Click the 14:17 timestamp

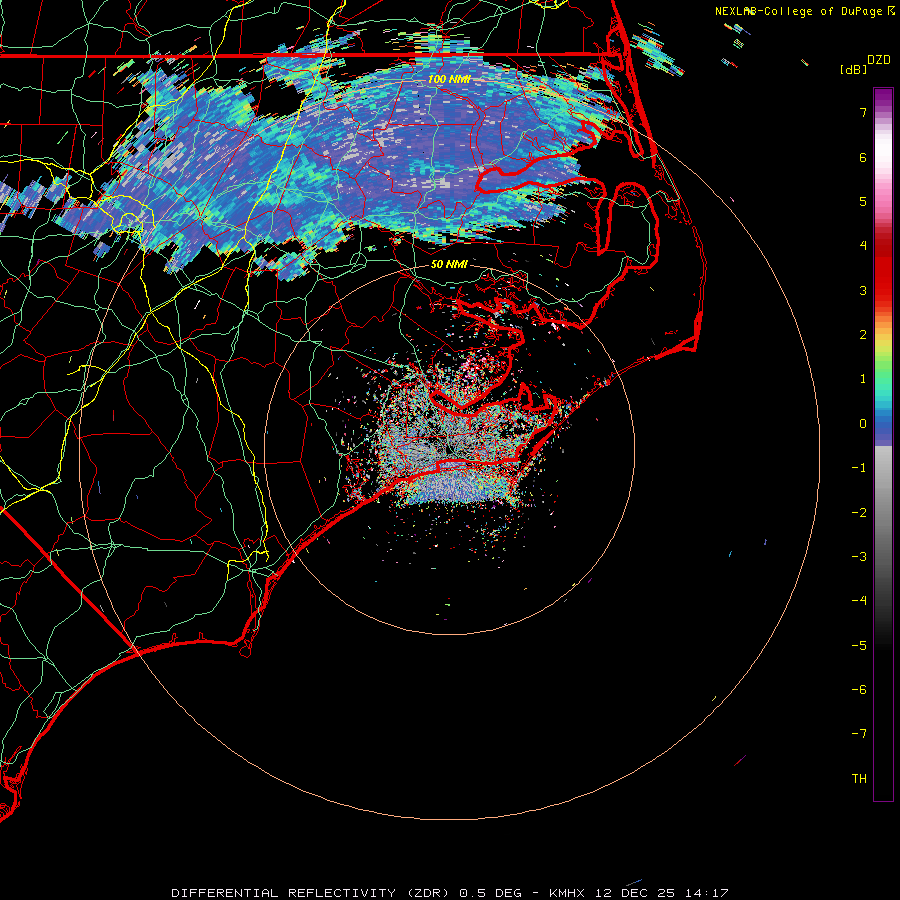tap(707, 893)
